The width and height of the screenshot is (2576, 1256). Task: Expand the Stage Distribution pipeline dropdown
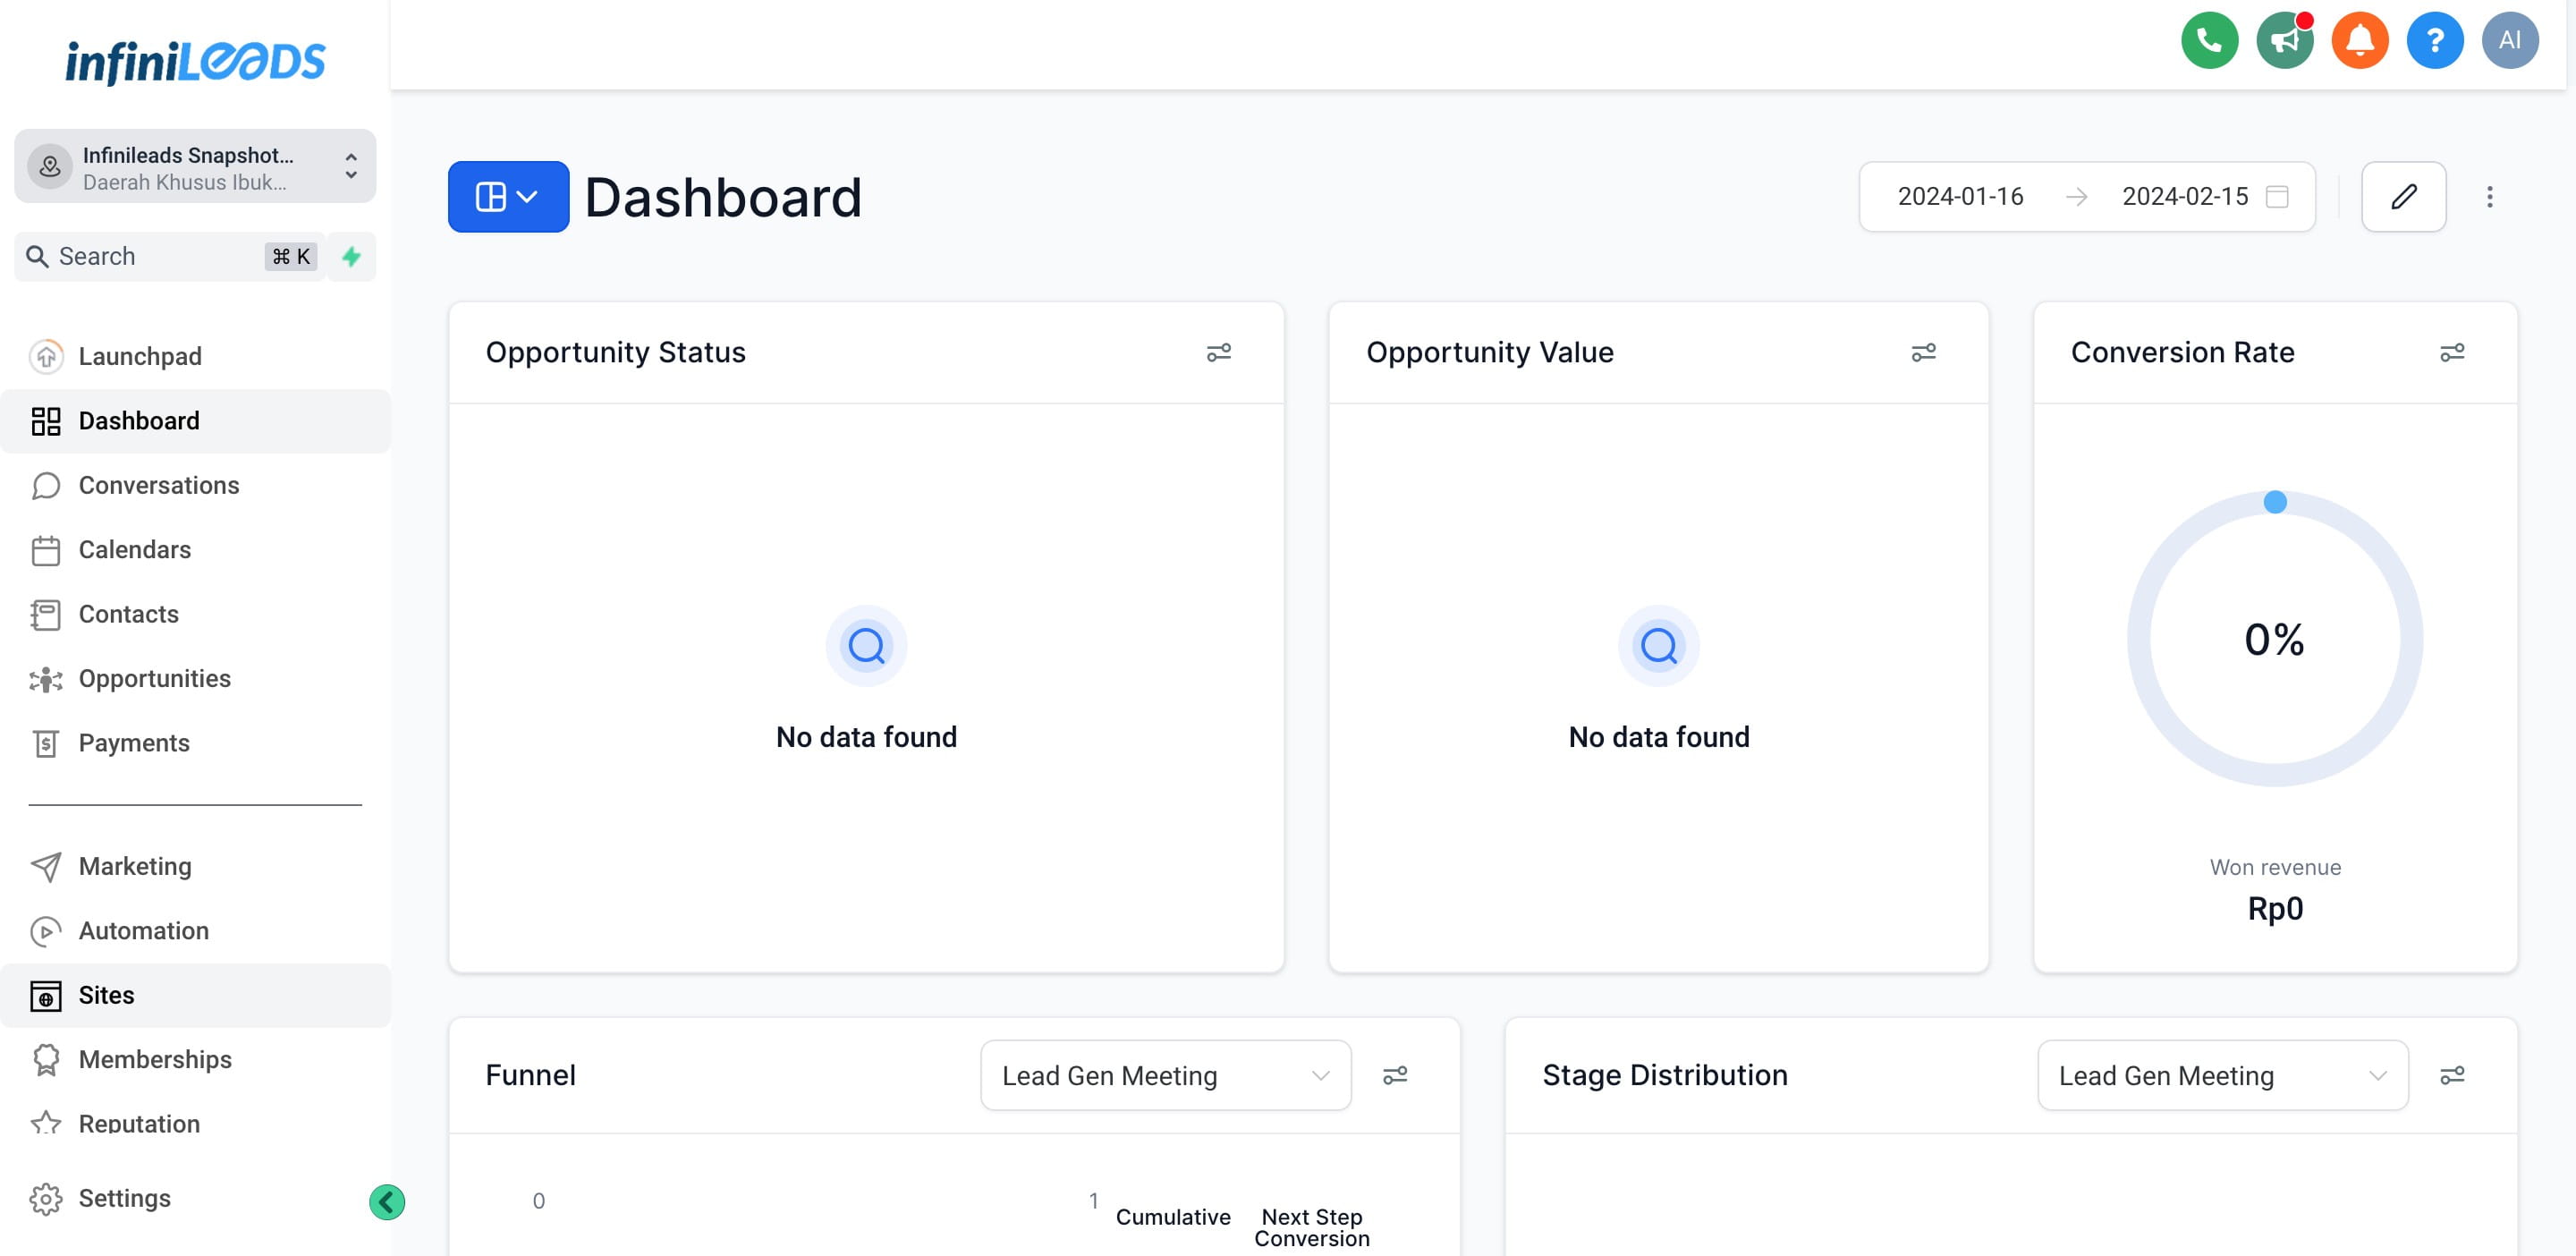(2222, 1075)
